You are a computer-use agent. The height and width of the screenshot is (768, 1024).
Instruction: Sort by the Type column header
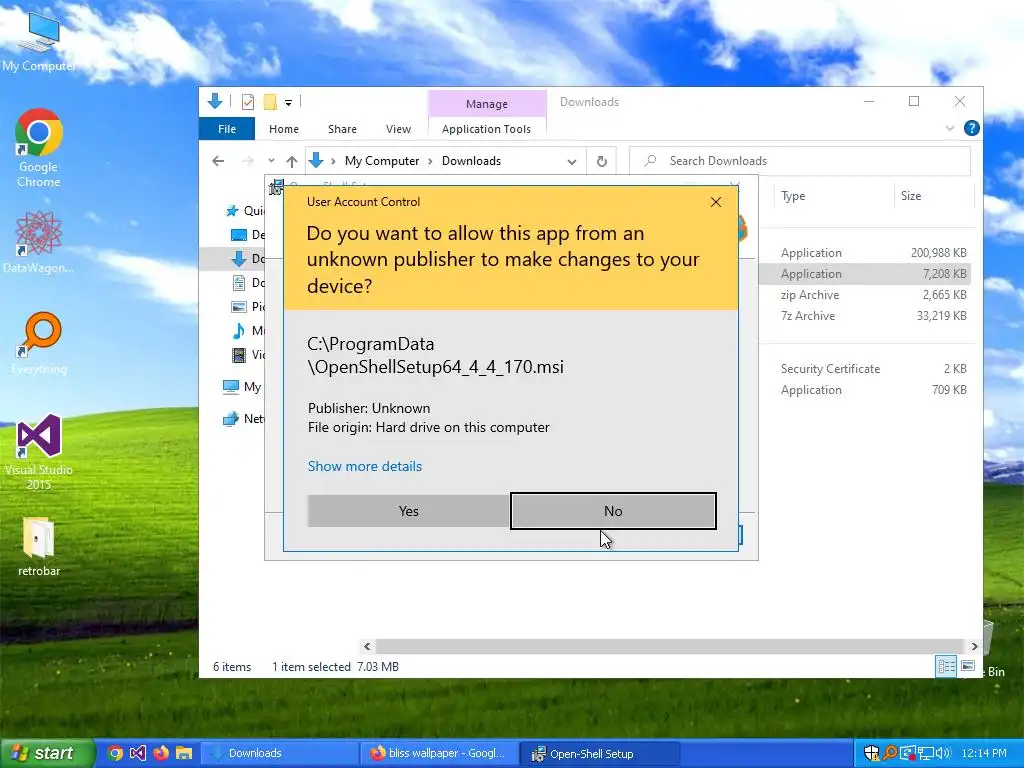pos(793,196)
